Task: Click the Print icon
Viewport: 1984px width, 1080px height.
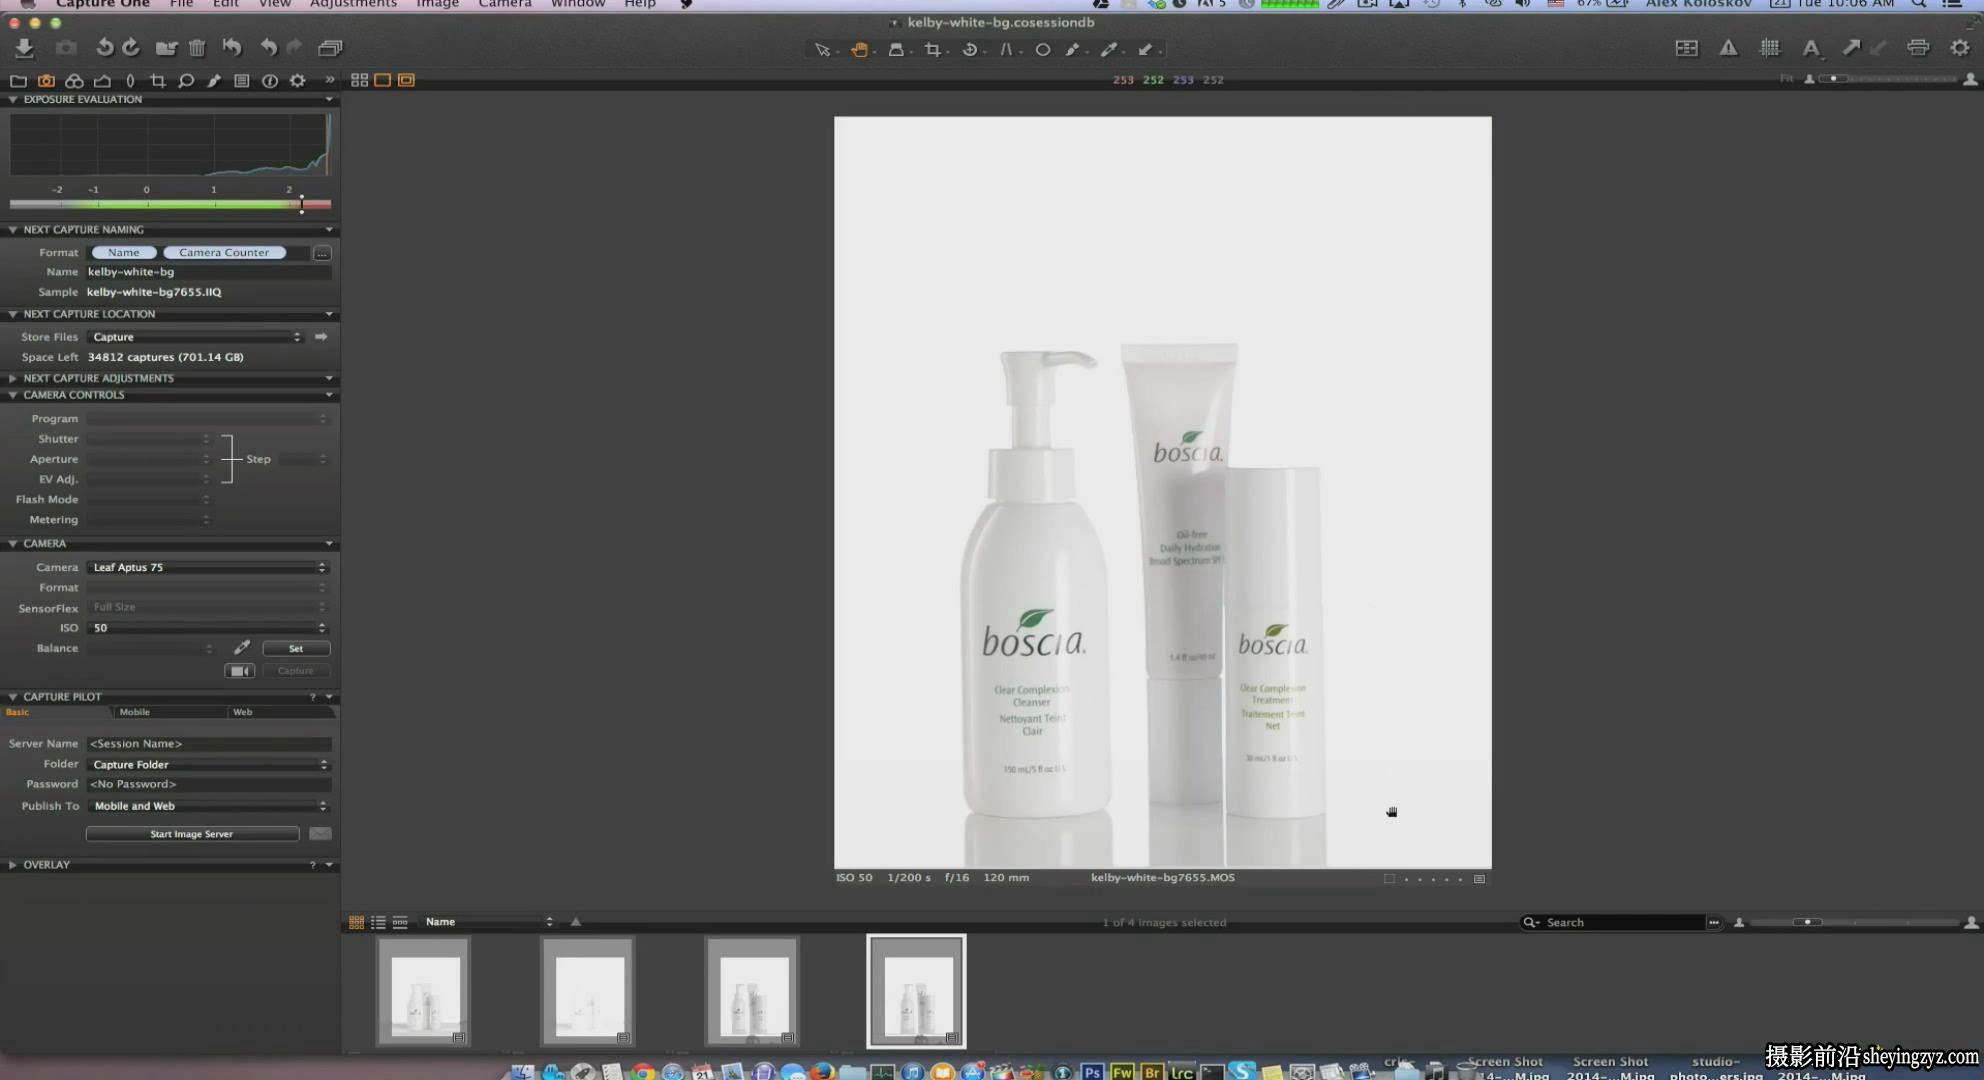Action: [1918, 48]
